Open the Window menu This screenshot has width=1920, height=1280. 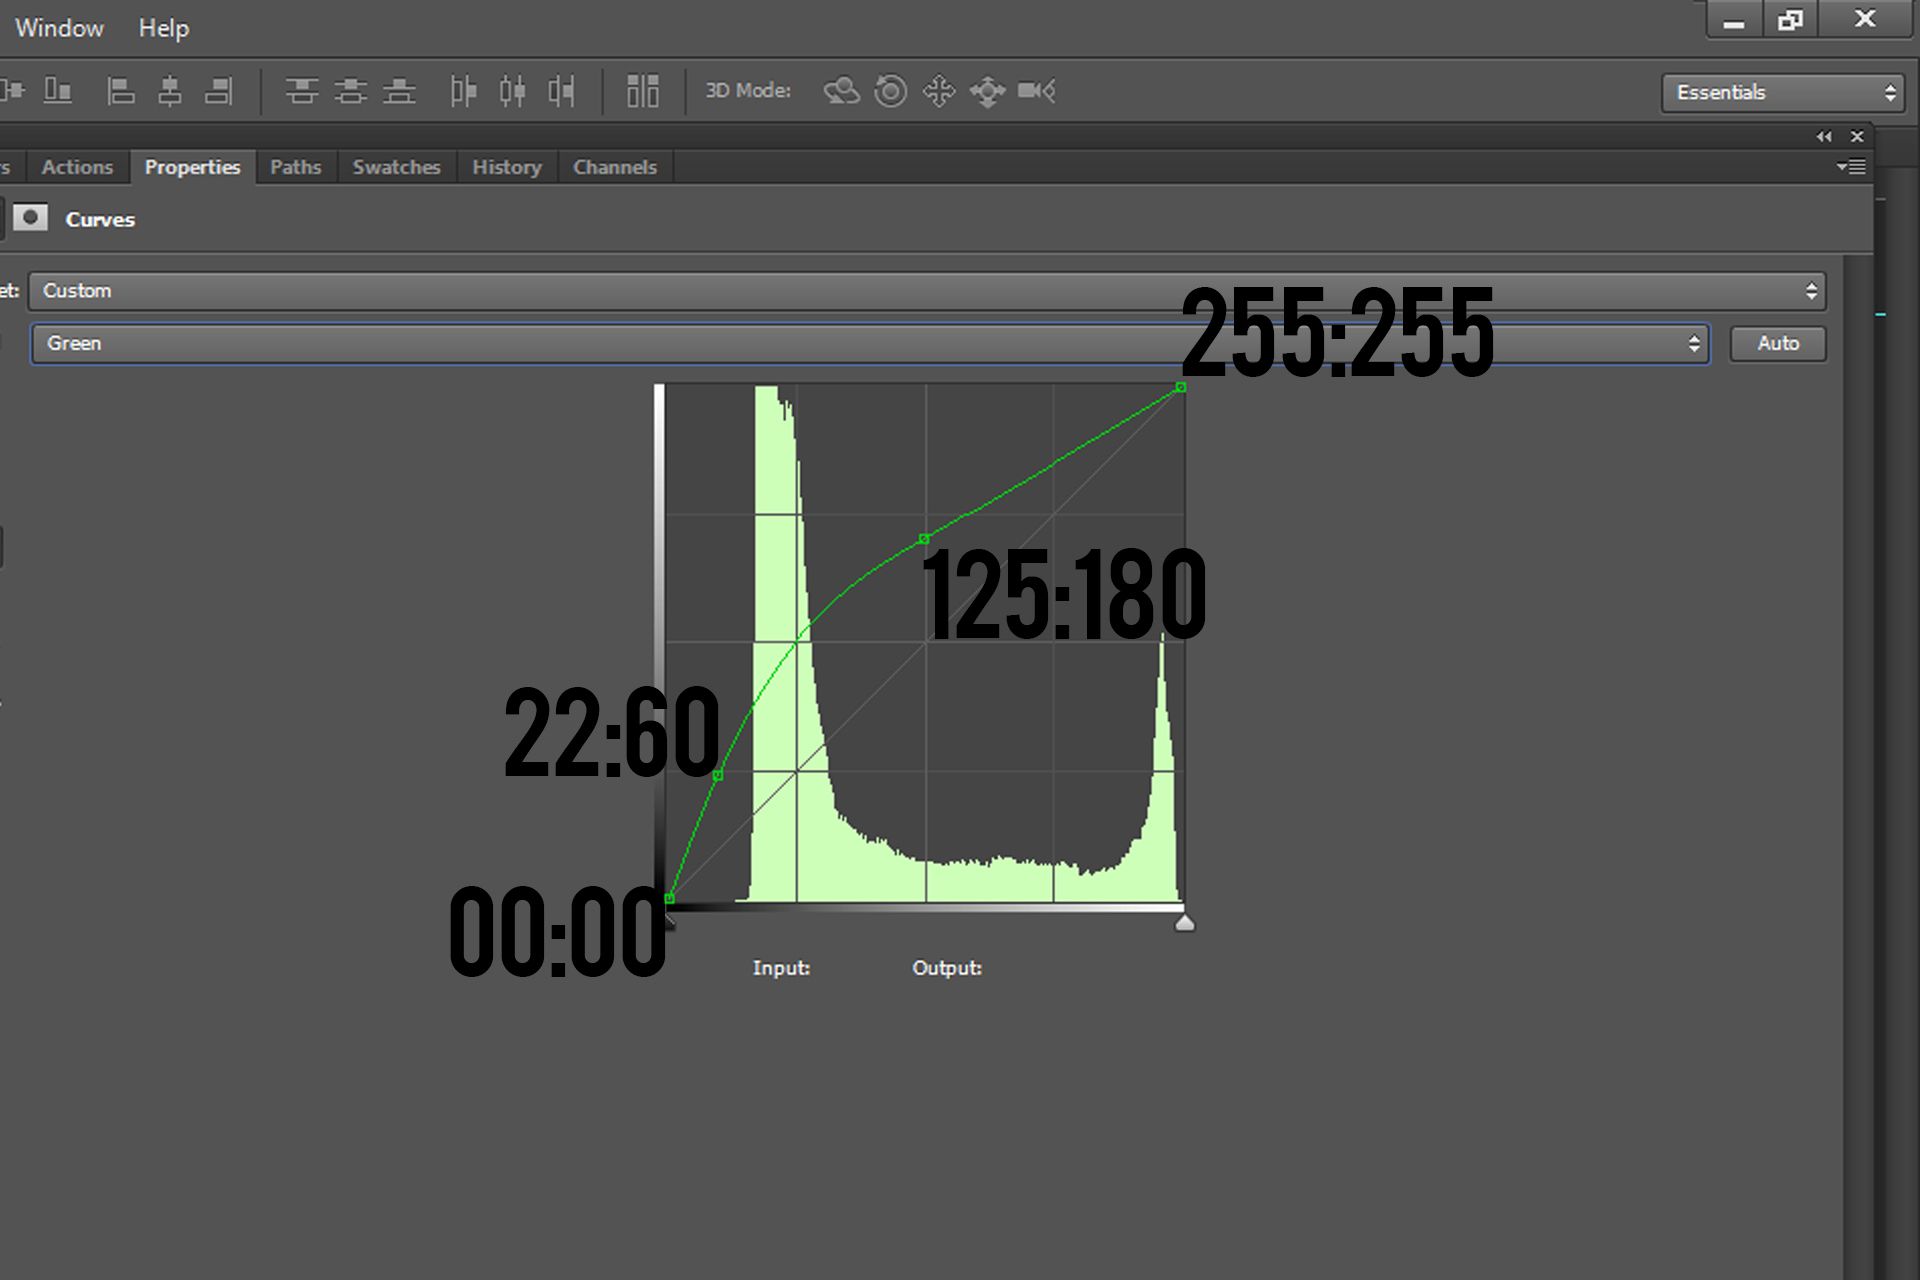coord(58,27)
